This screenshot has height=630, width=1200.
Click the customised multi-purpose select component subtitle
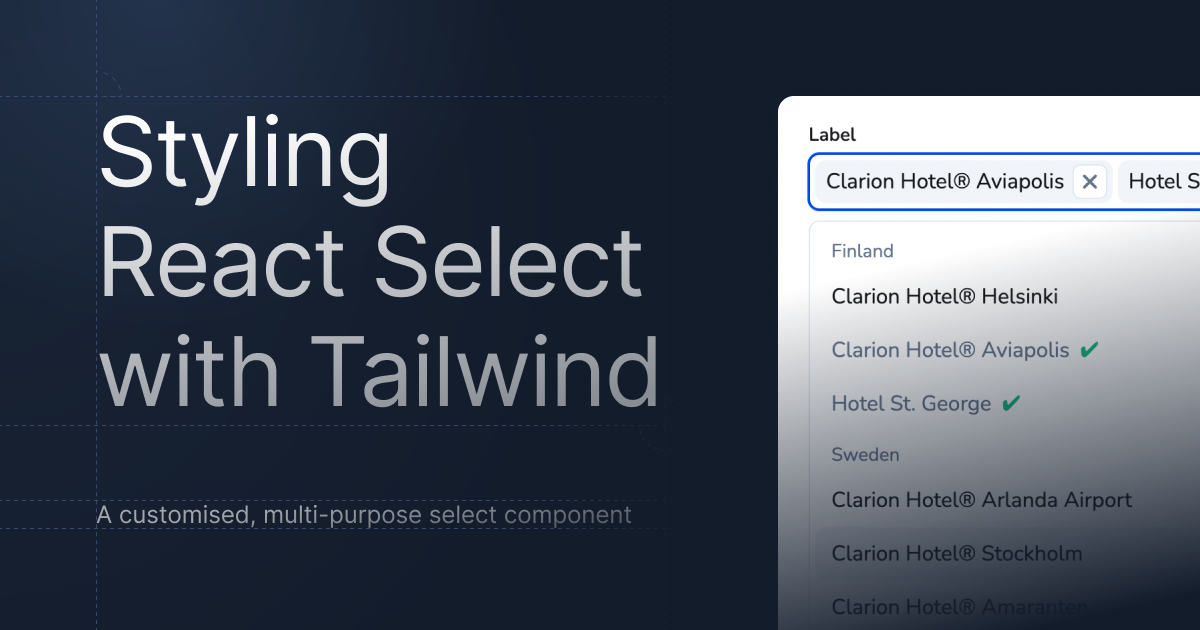(364, 515)
